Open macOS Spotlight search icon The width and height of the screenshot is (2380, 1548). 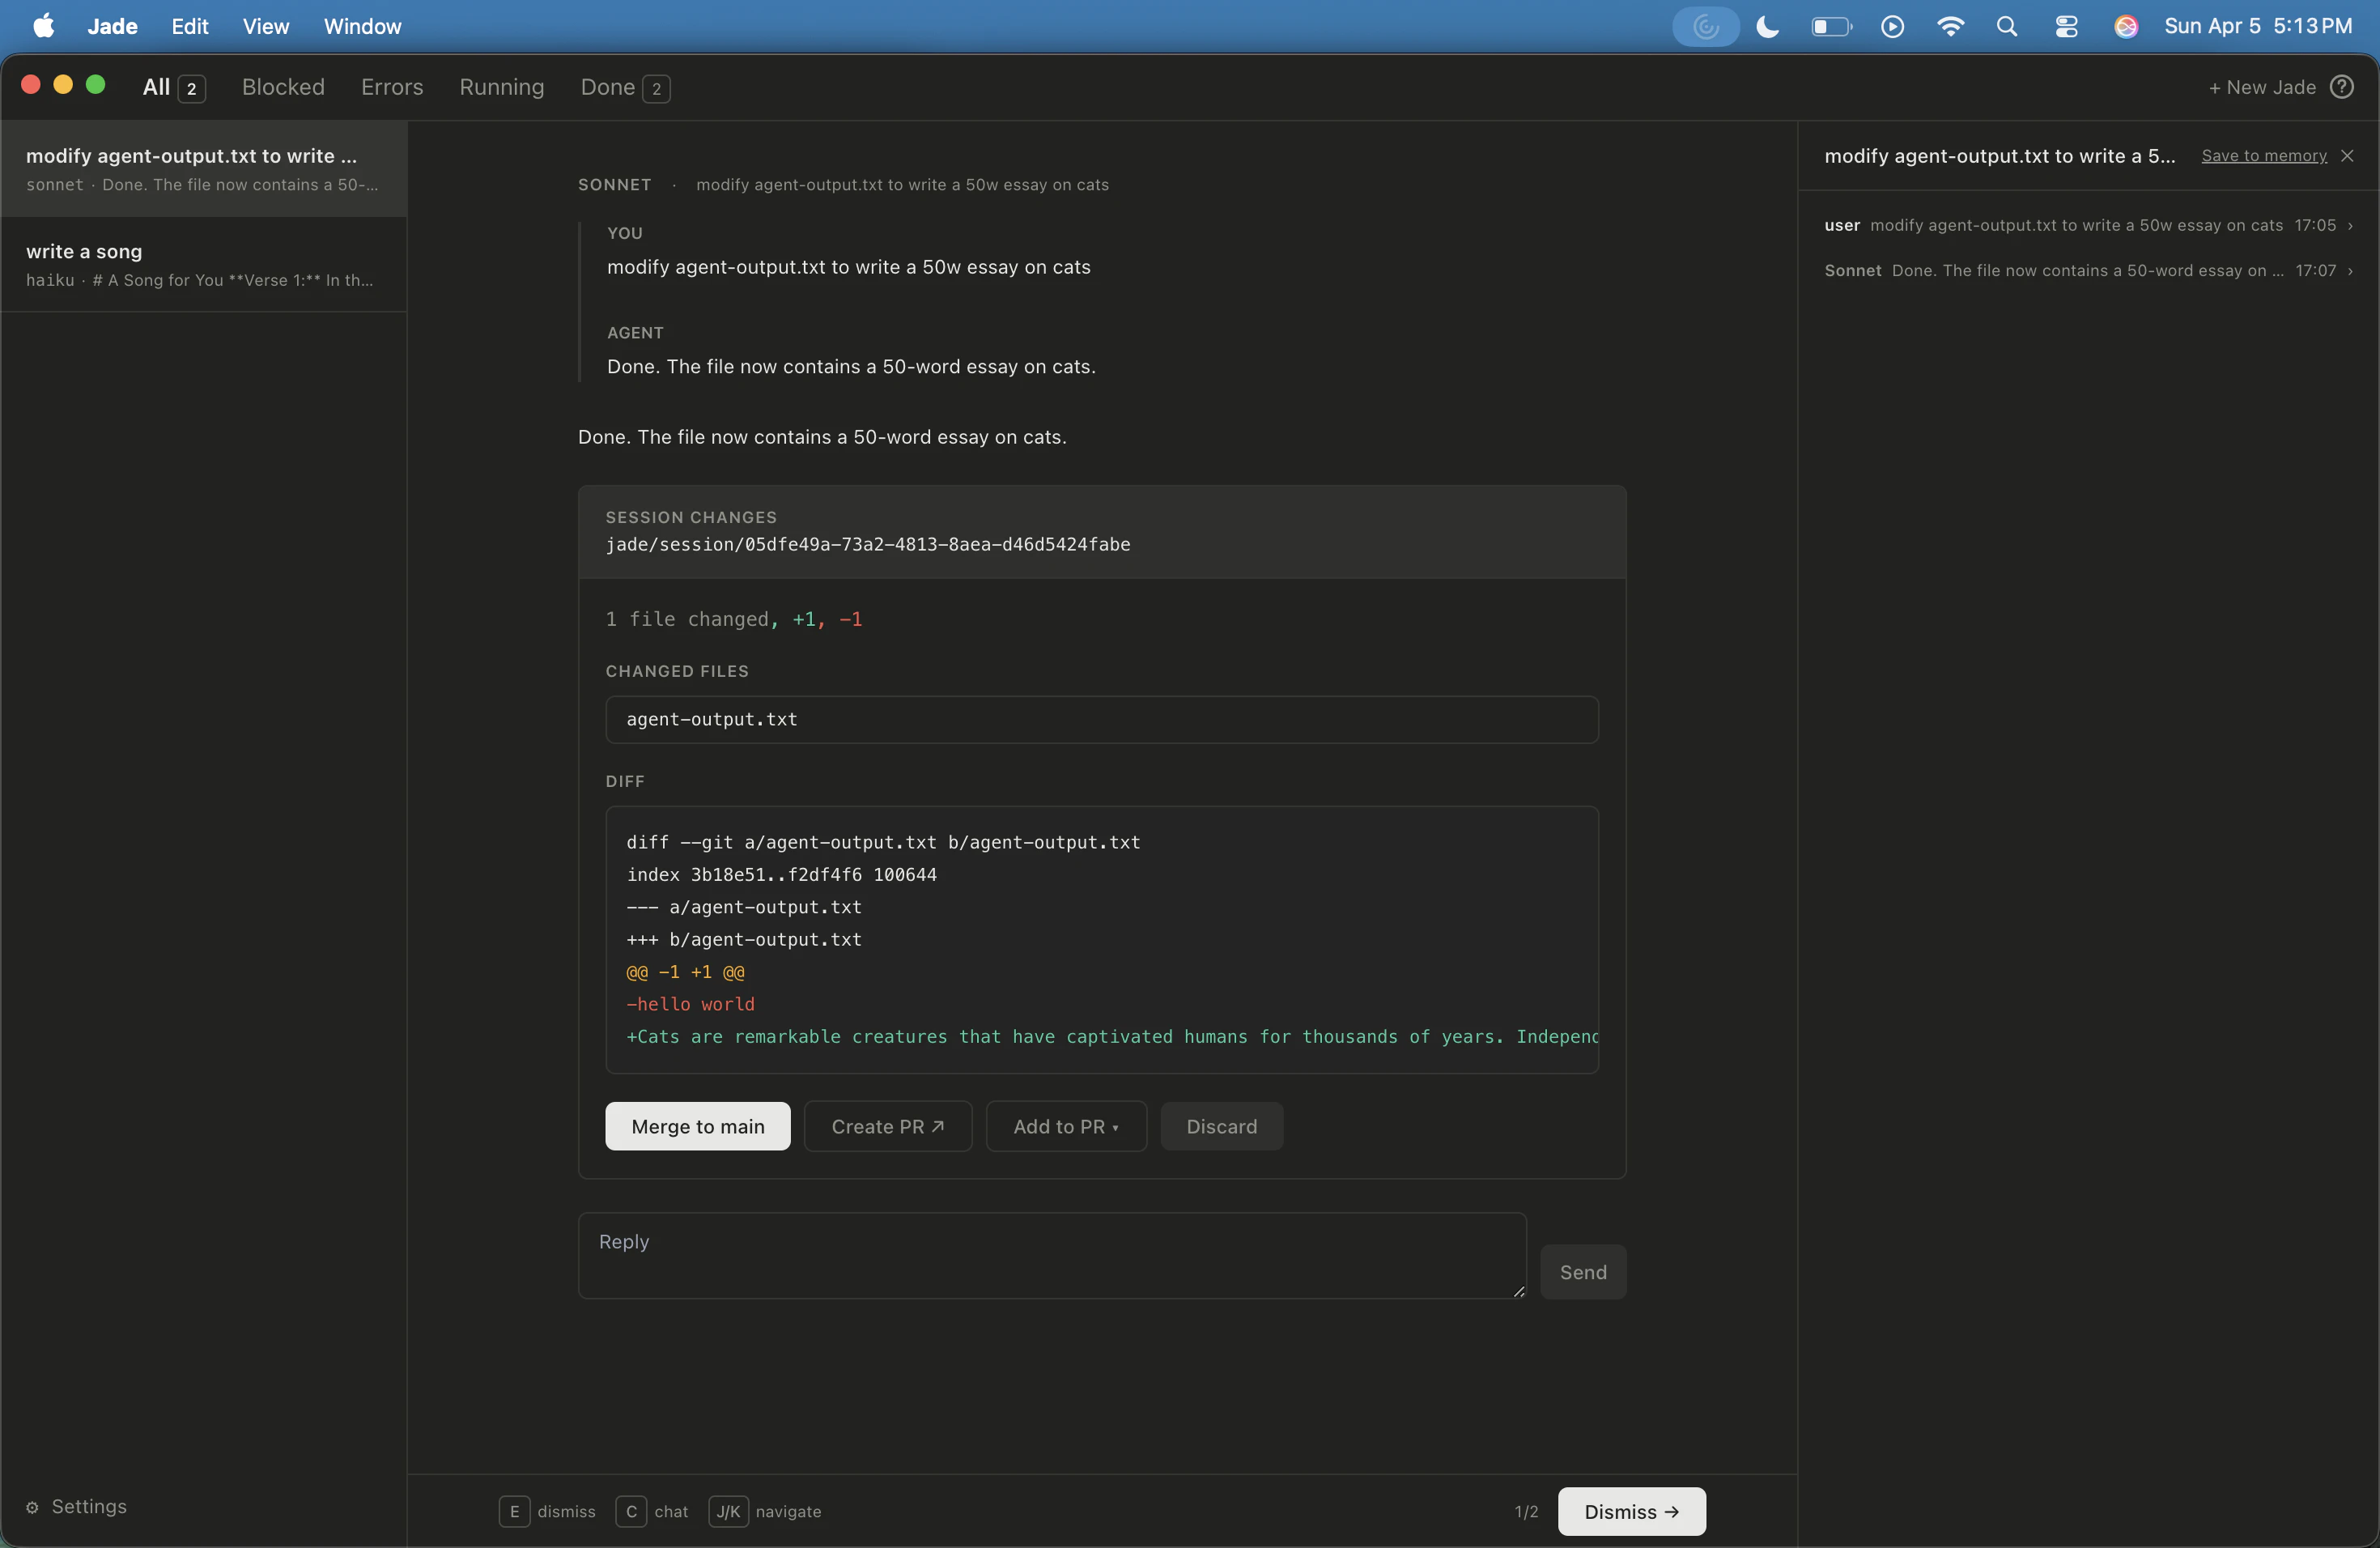pos(2006,27)
